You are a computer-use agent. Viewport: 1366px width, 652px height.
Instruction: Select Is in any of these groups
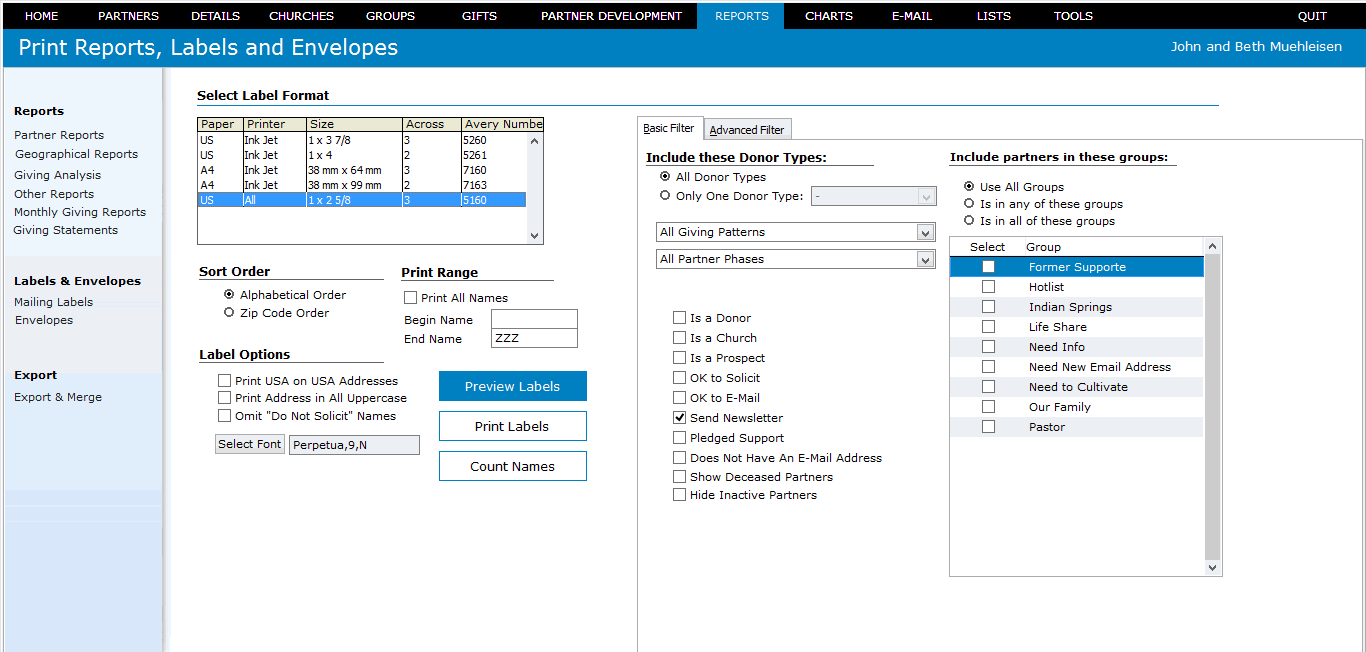pos(969,204)
